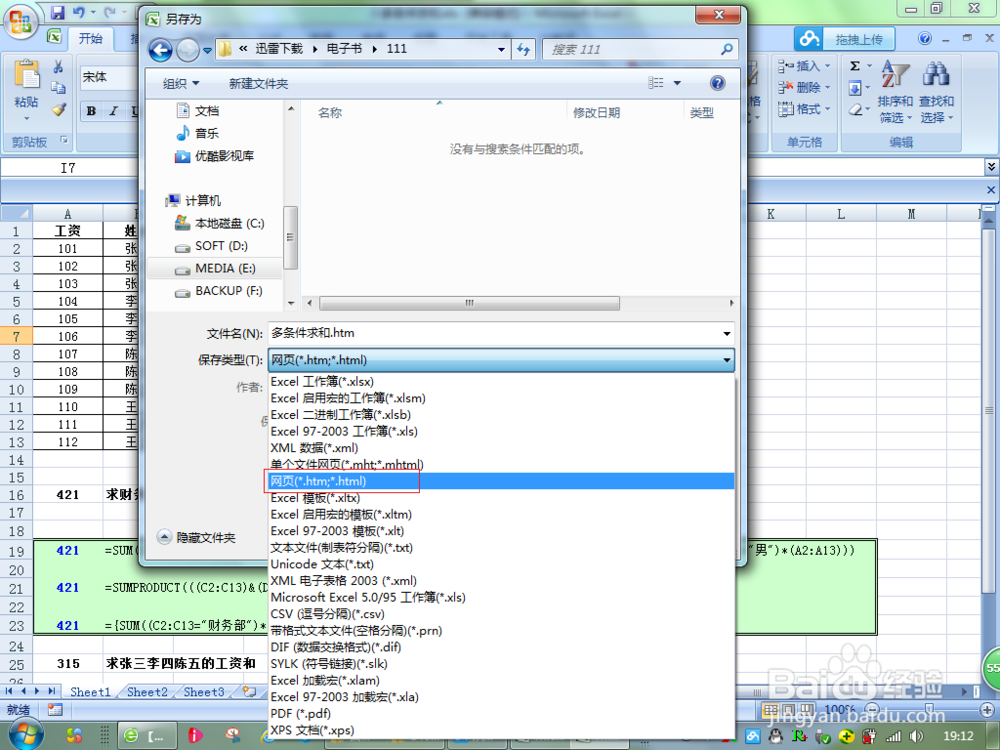Image resolution: width=1000 pixels, height=750 pixels.
Task: Click Find and Select binoculars icon
Action: click(x=936, y=75)
